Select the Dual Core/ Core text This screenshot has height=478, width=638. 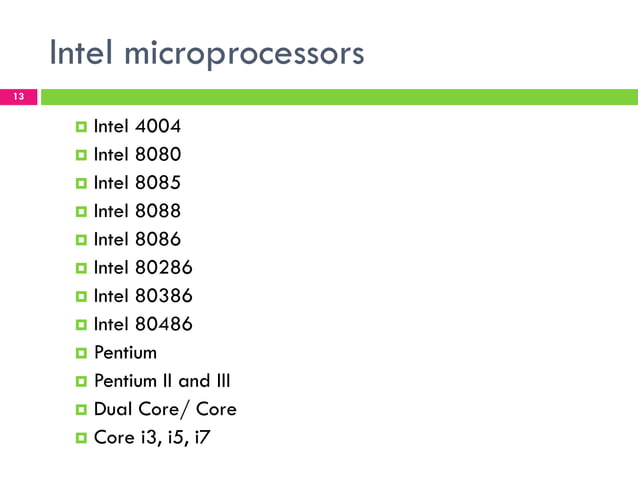point(165,409)
